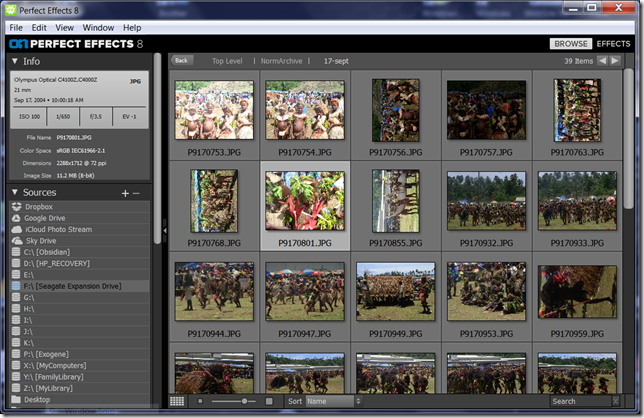Click the thumbnail grid scrollbar
This screenshot has width=644, height=418.
coord(628,140)
